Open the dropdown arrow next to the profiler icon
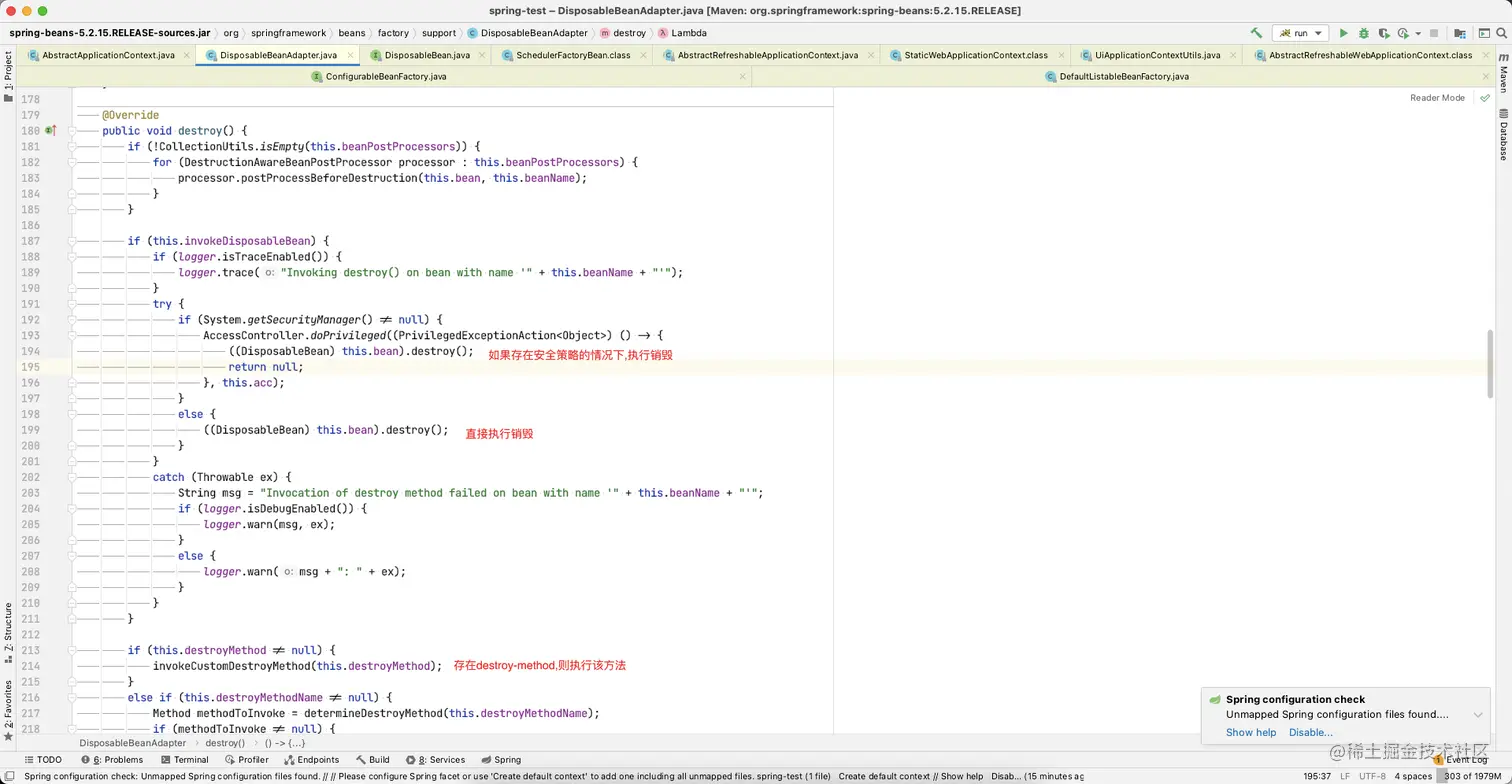This screenshot has width=1512, height=784. tap(1418, 34)
